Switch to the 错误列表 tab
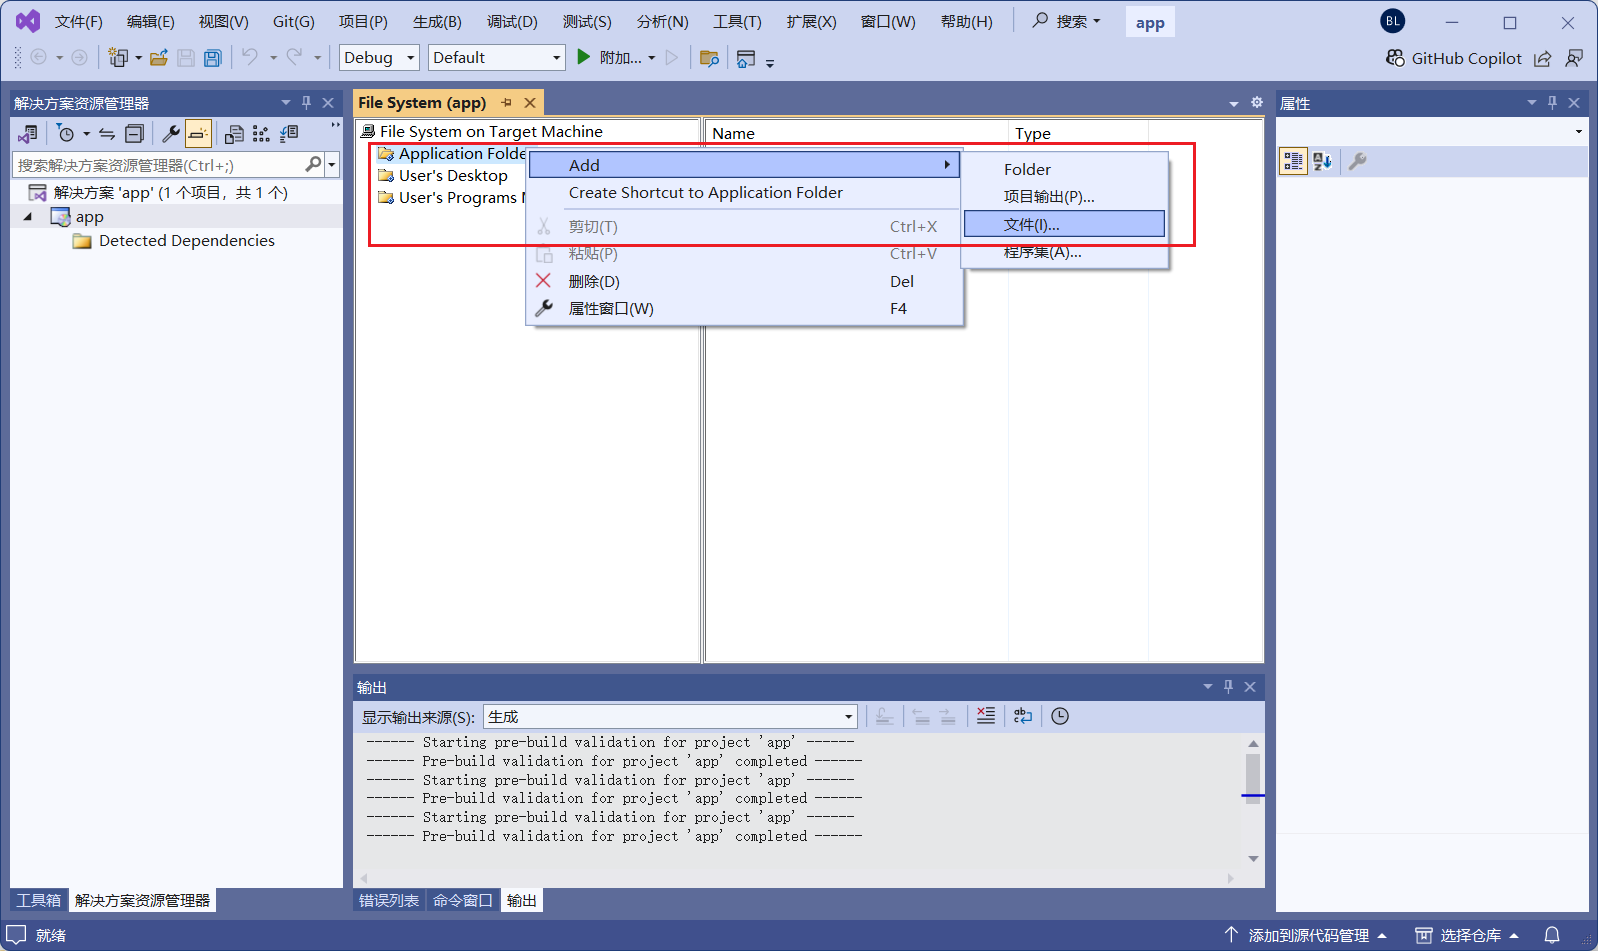This screenshot has width=1598, height=951. pos(389,900)
